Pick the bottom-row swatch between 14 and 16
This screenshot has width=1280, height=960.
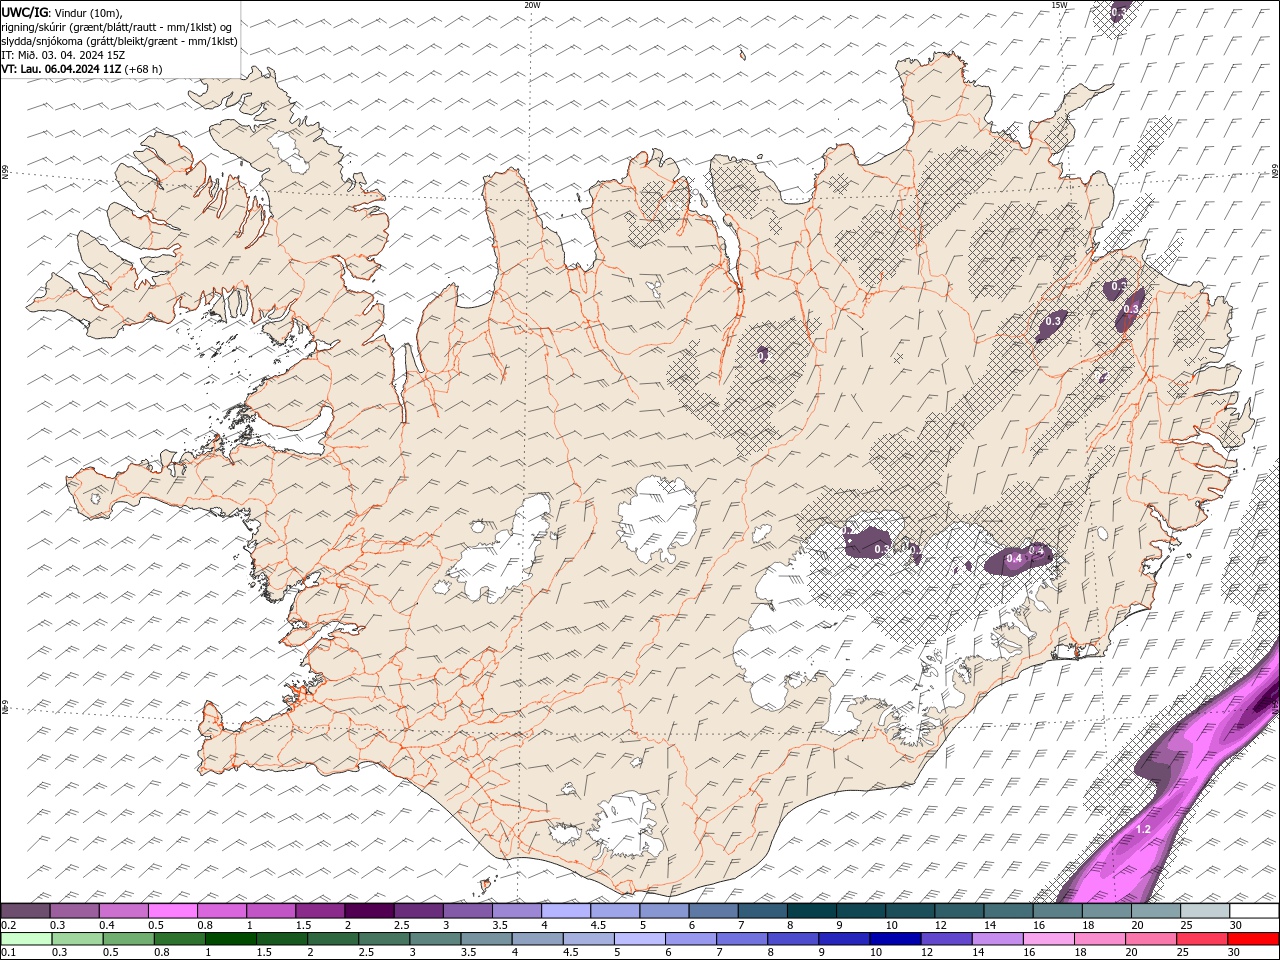997,938
